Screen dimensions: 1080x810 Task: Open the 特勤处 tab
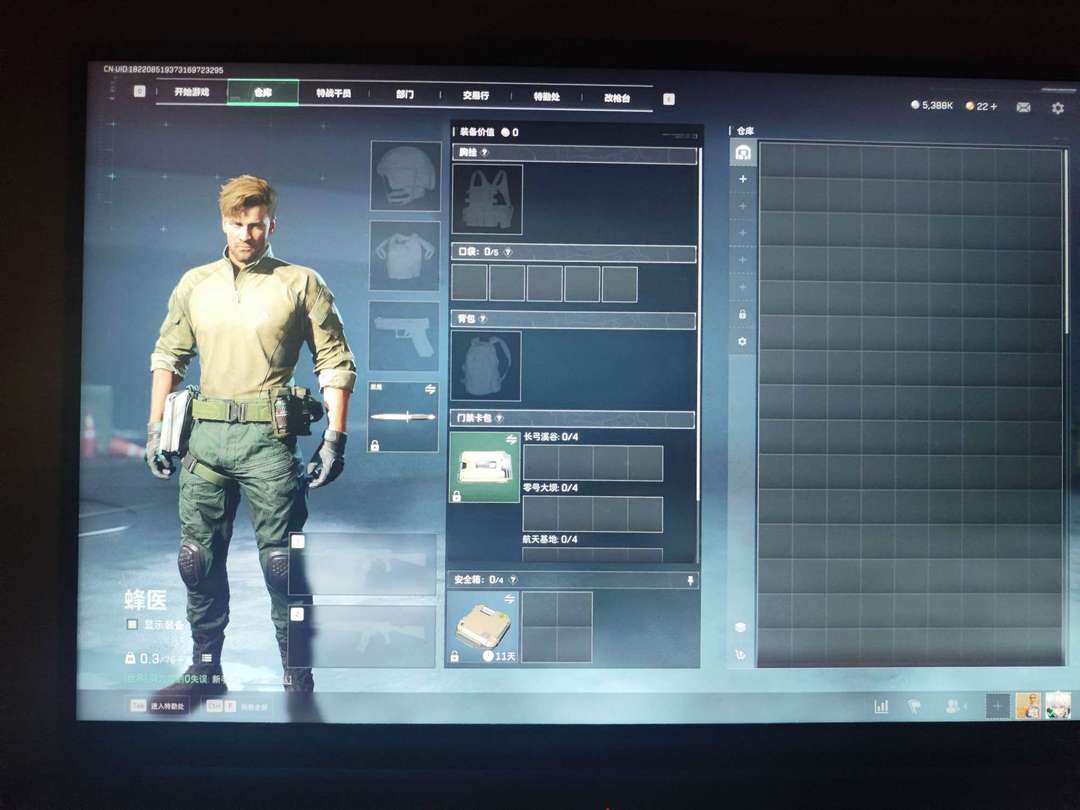[x=547, y=96]
